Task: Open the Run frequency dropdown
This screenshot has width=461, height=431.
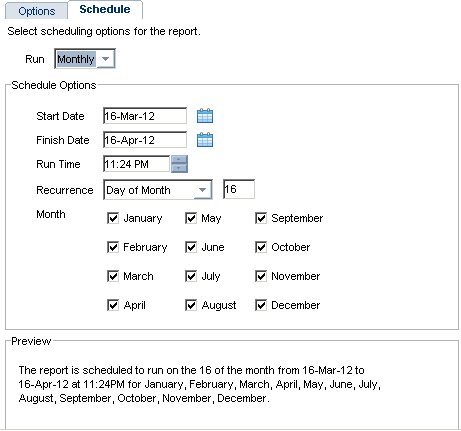Action: pyautogui.click(x=85, y=59)
